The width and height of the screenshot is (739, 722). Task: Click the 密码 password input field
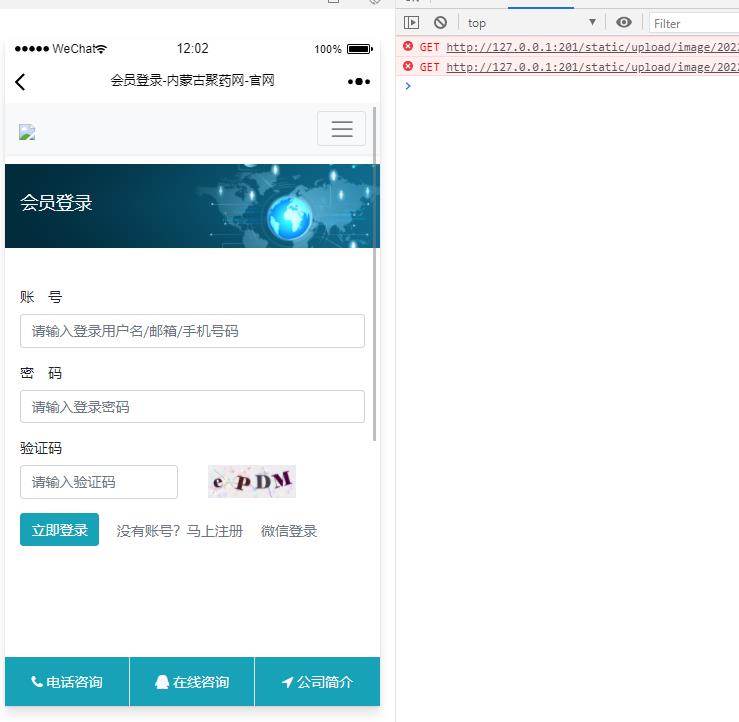(x=192, y=407)
